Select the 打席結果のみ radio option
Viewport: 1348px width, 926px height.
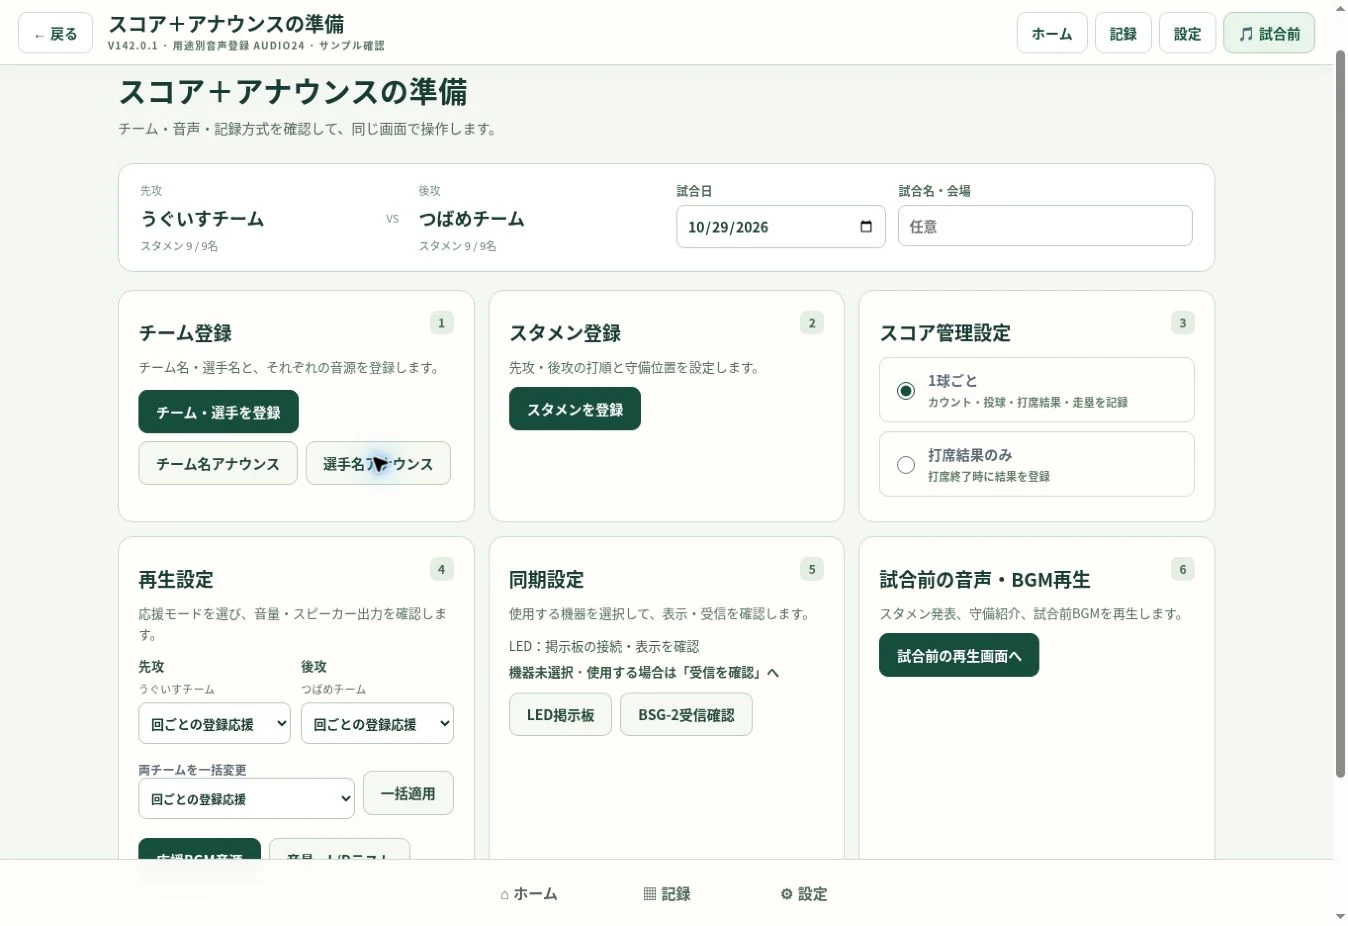[906, 465]
